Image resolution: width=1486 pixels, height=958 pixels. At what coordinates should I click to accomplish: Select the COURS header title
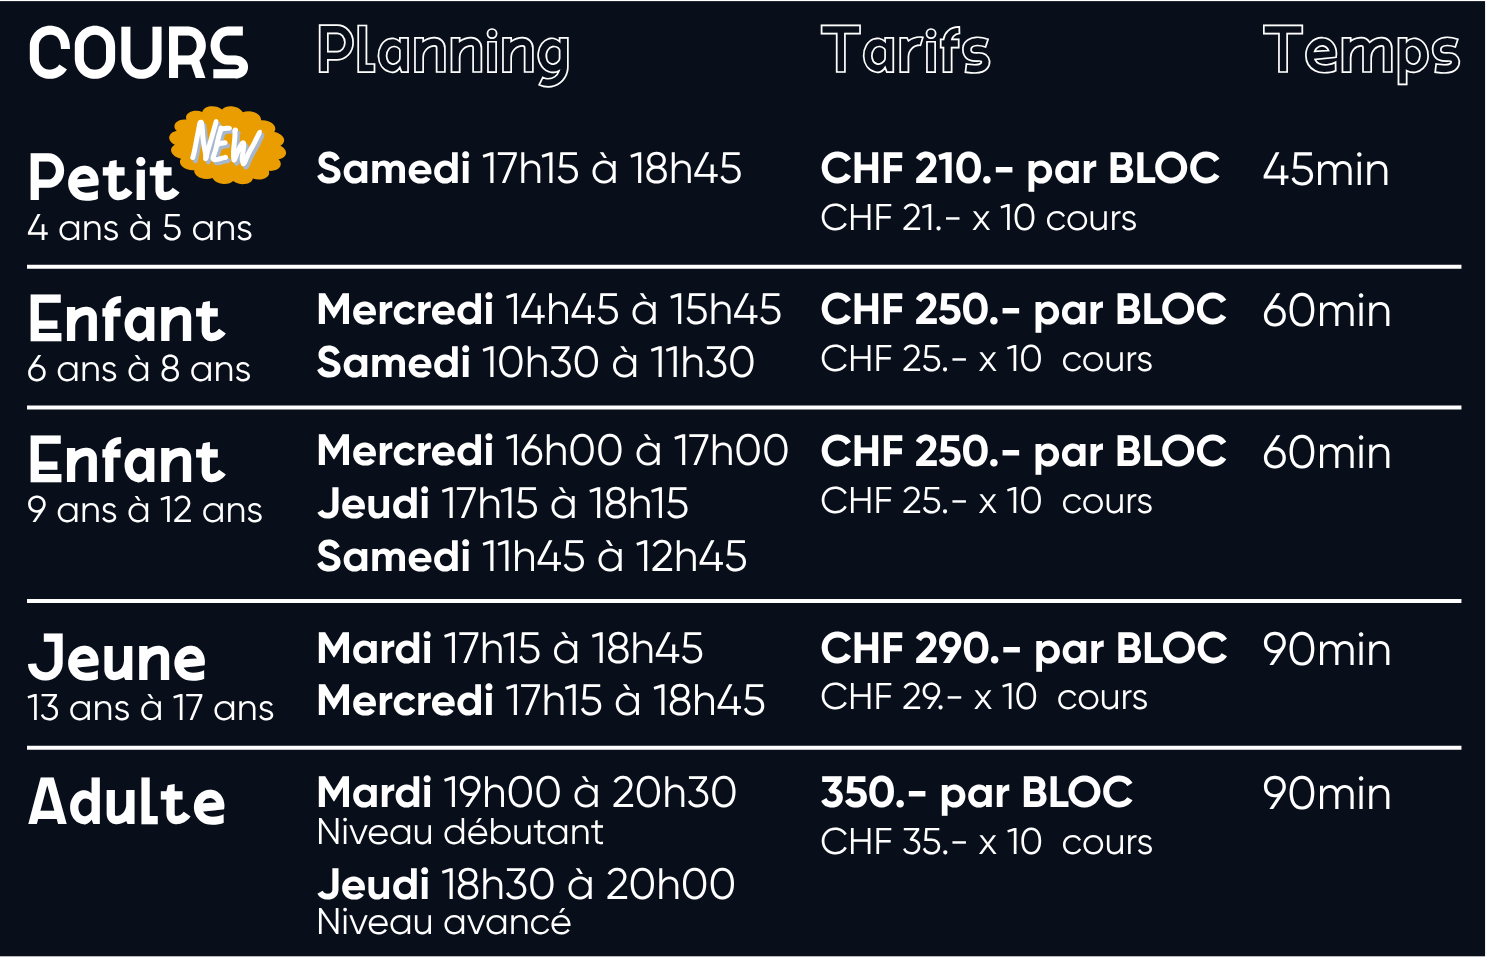click(138, 54)
